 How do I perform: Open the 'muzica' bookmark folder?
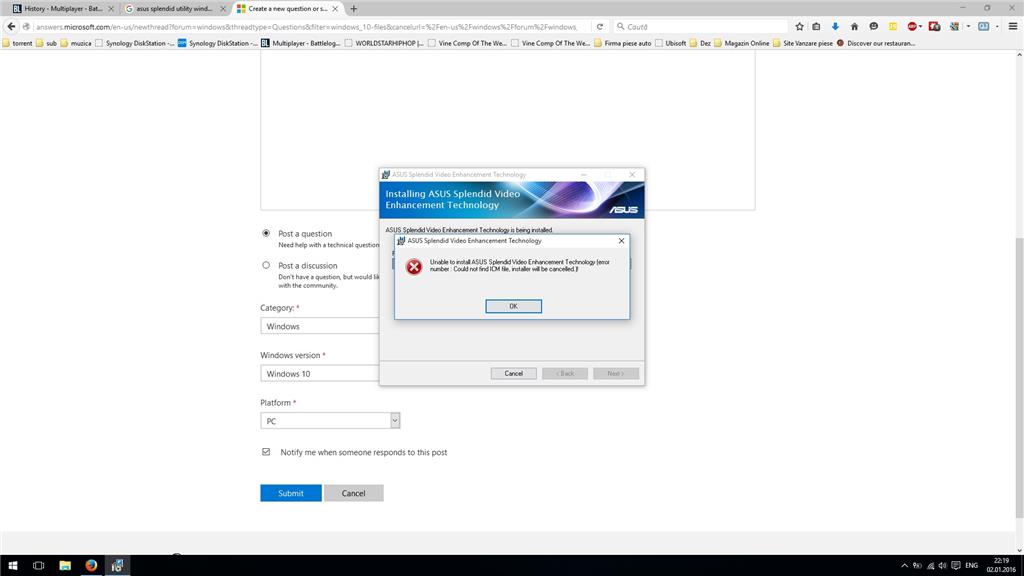point(76,43)
